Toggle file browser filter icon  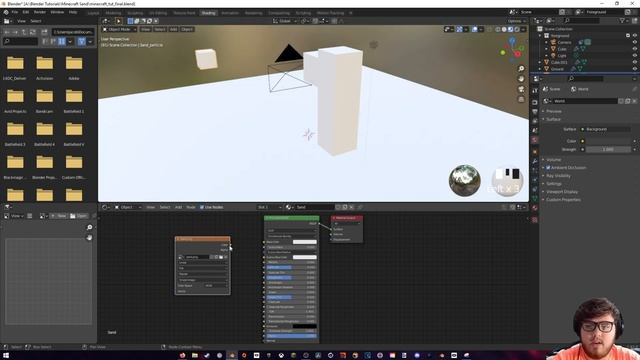tap(82, 41)
